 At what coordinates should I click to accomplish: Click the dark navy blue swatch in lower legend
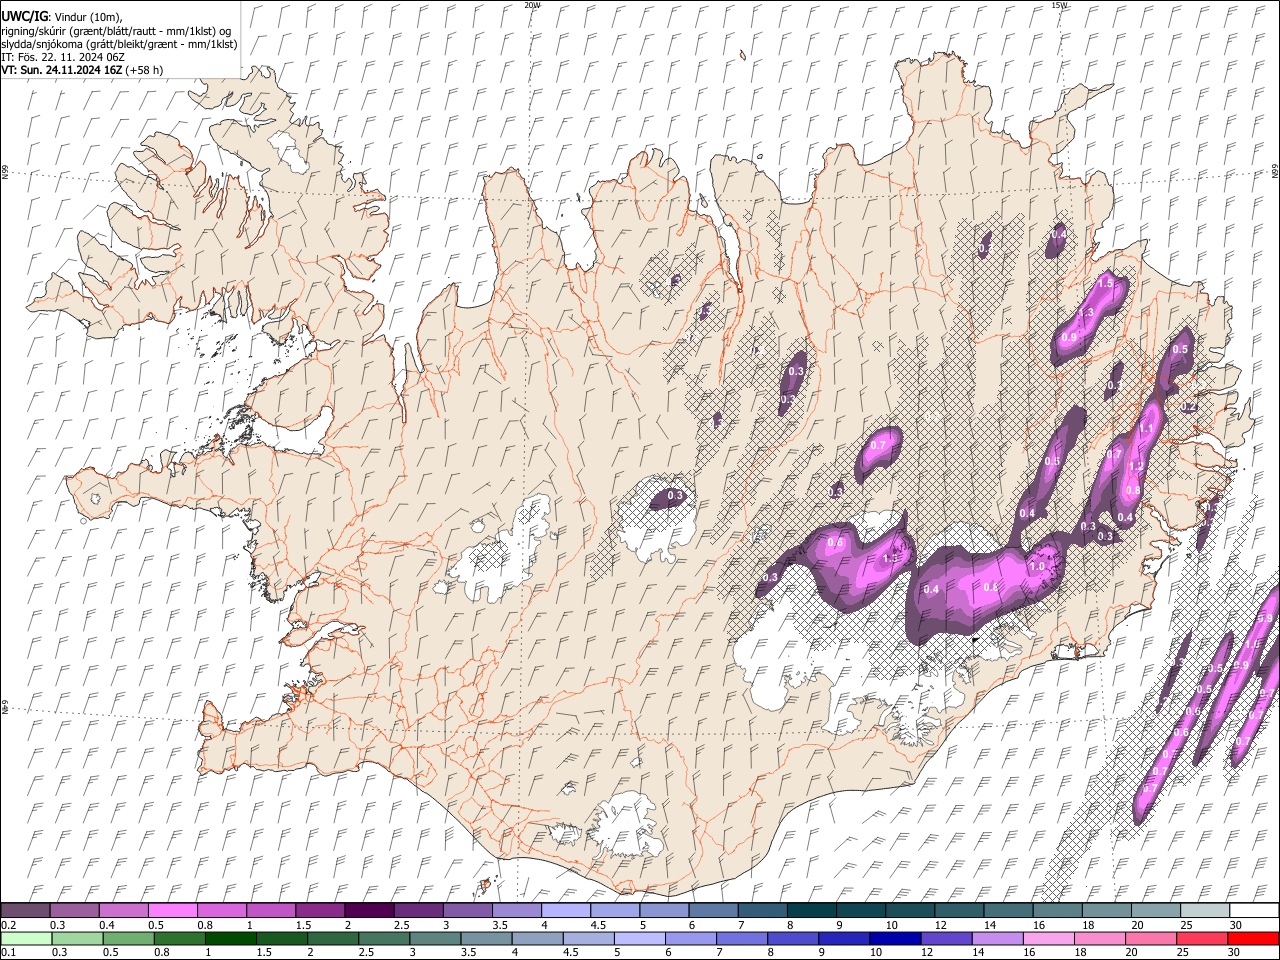coord(894,939)
